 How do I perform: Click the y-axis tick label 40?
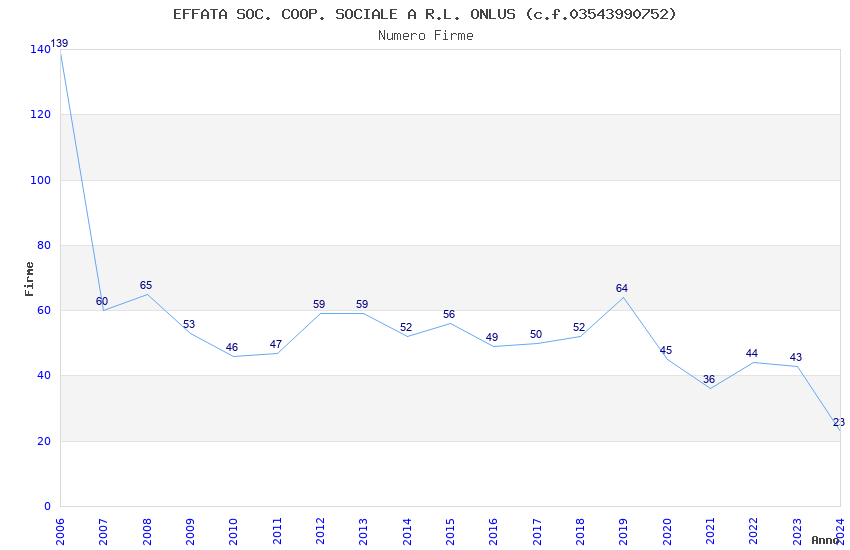coord(44,376)
